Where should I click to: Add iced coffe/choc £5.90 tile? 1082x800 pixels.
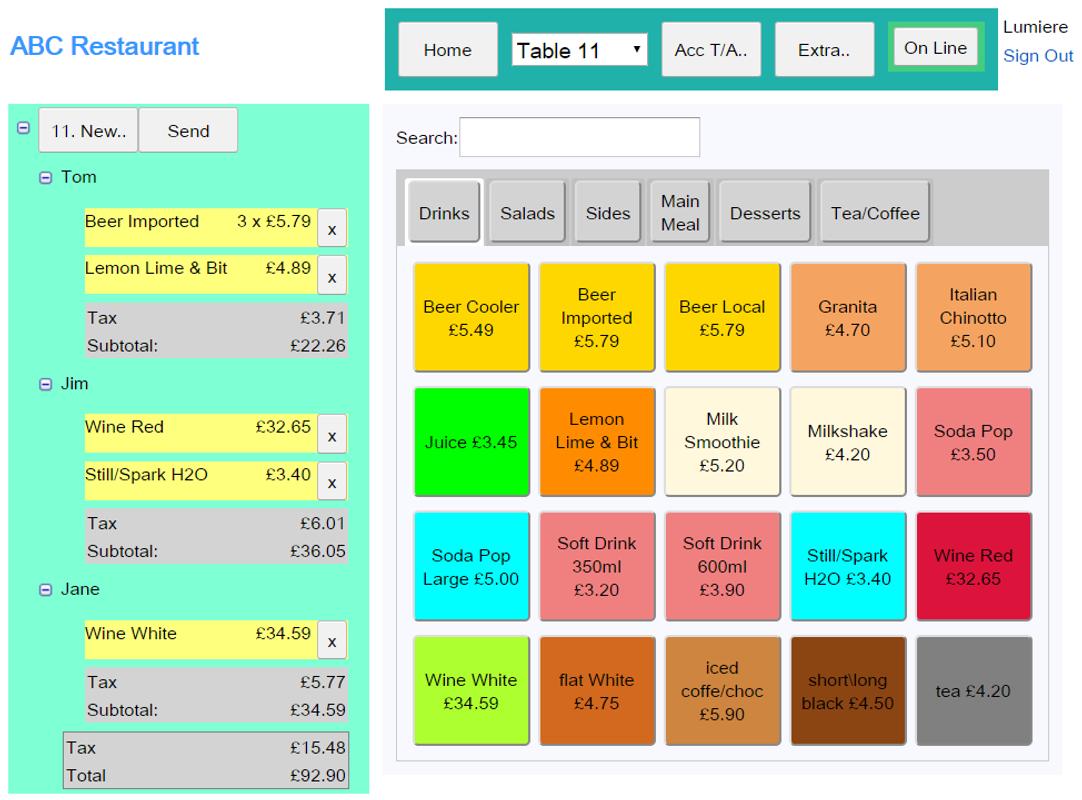click(722, 691)
